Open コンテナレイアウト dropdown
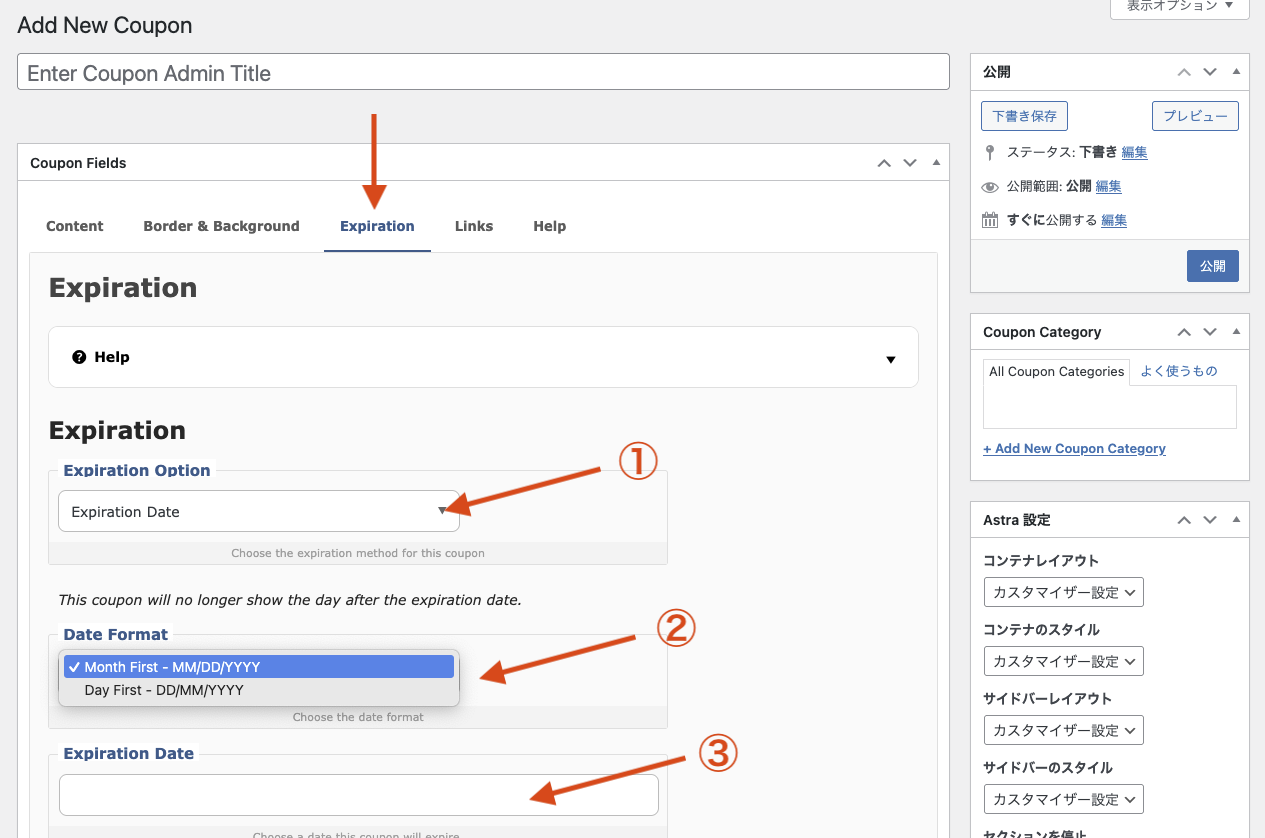 click(1063, 592)
